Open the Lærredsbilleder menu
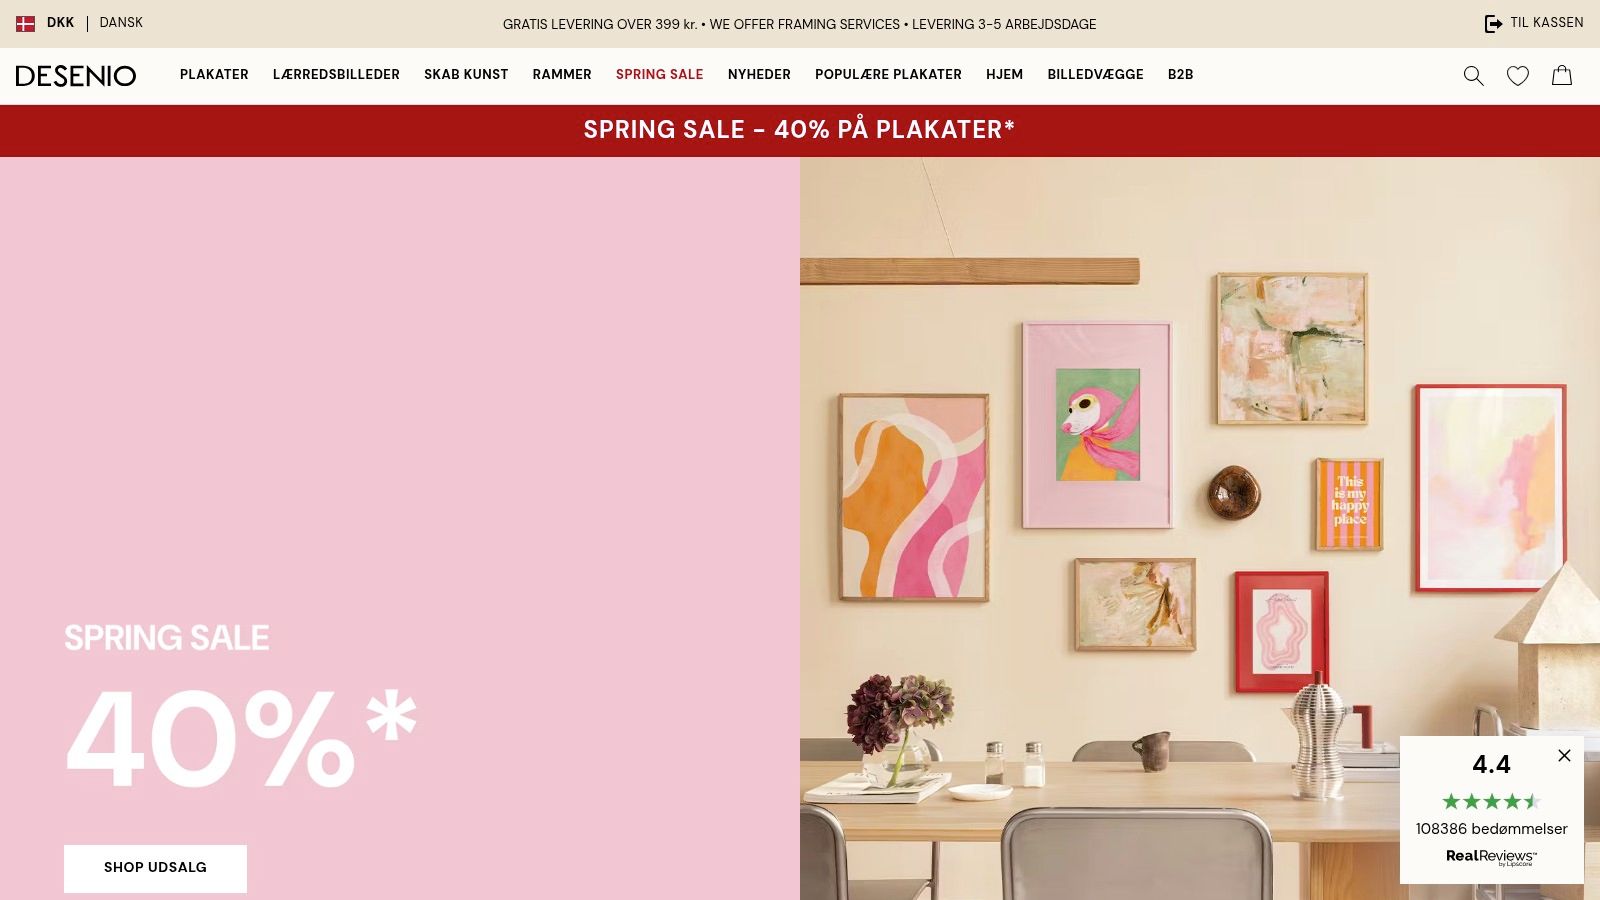 pos(336,75)
